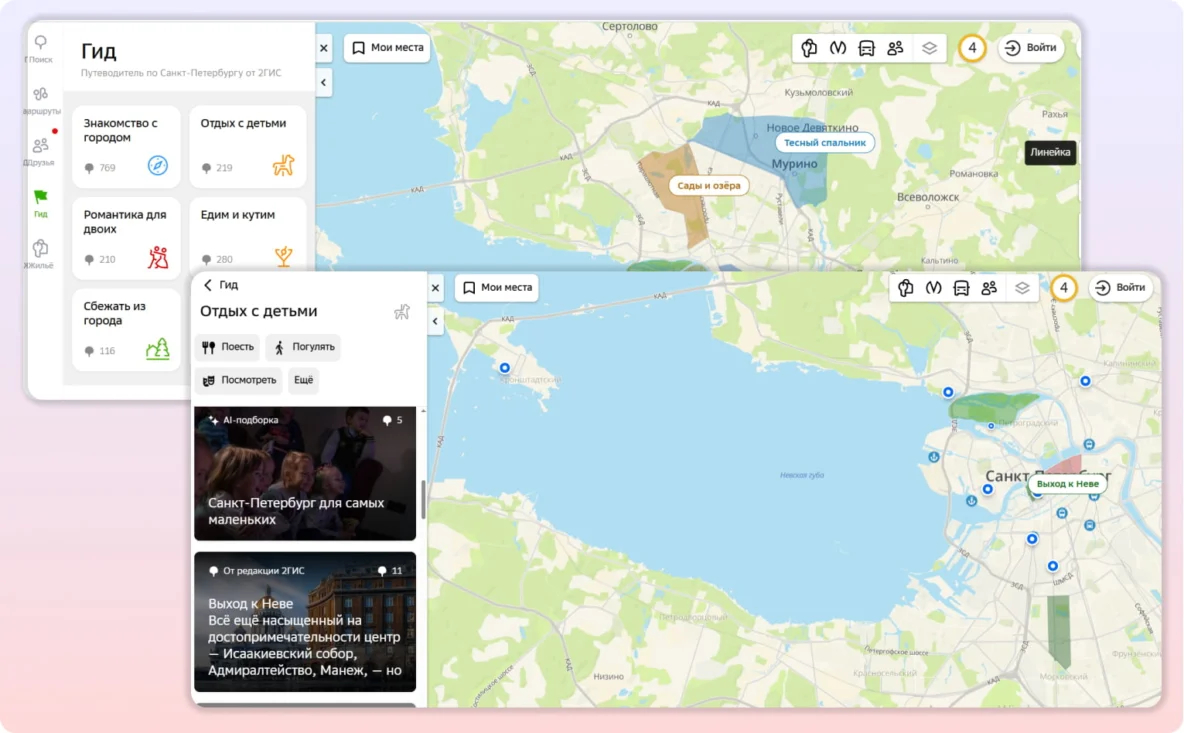The width and height of the screenshot is (1184, 733).
Task: Open the Едим и кутим guide card
Action: tap(248, 233)
